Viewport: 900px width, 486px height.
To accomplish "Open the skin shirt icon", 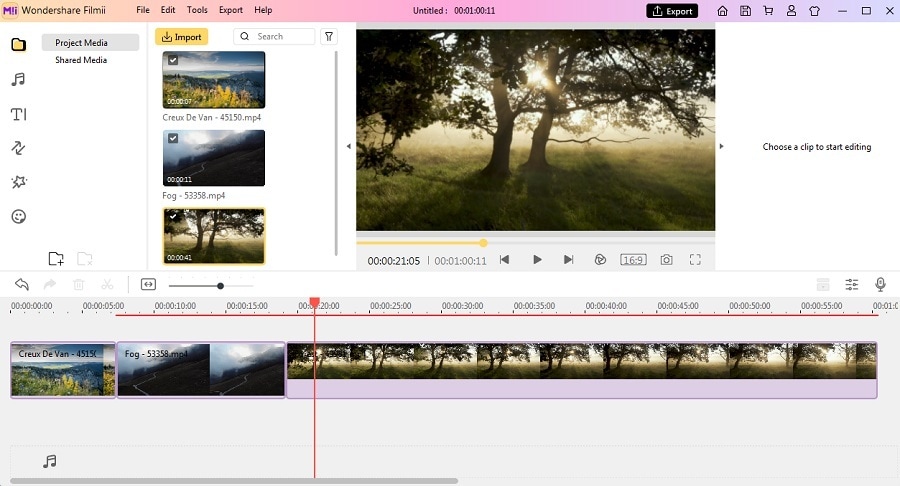I will 814,11.
